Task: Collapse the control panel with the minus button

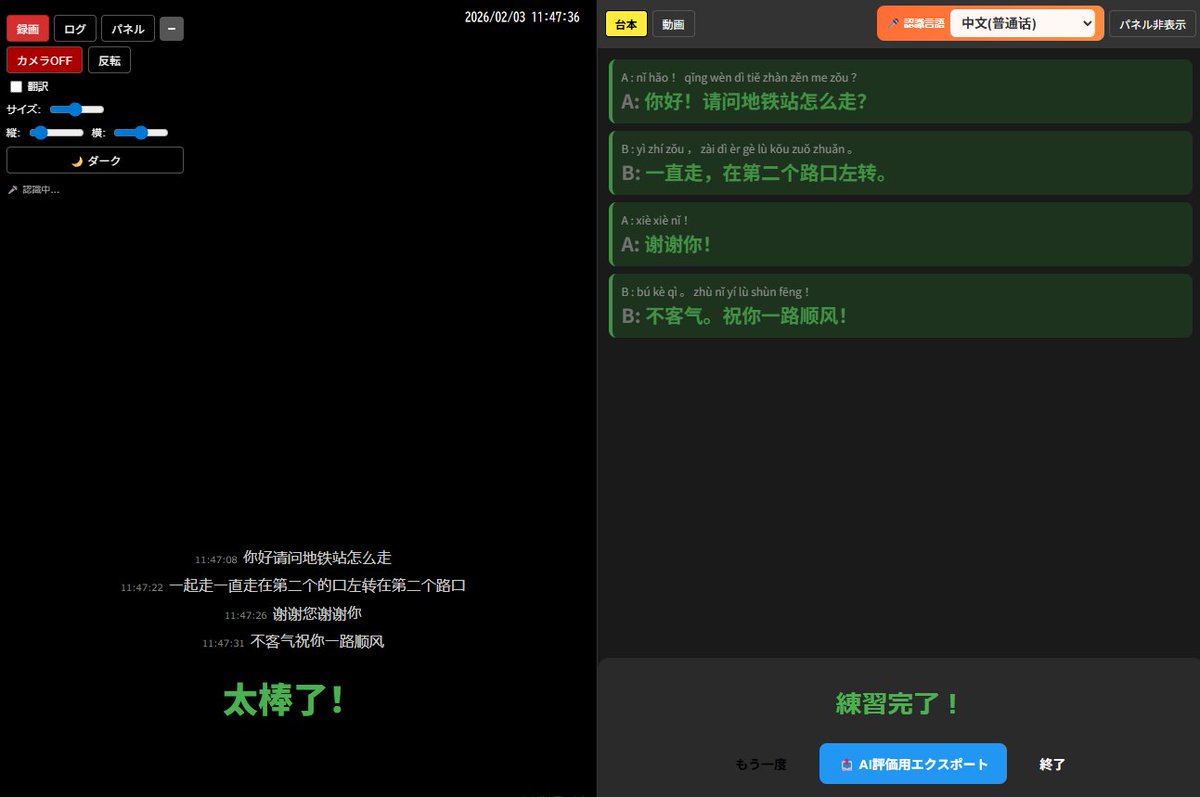Action: click(x=171, y=28)
